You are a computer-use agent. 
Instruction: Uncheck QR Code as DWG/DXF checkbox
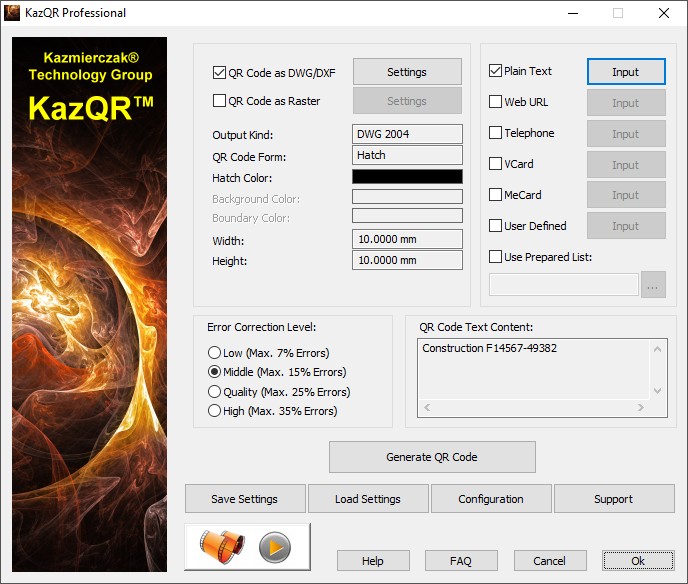[x=219, y=72]
